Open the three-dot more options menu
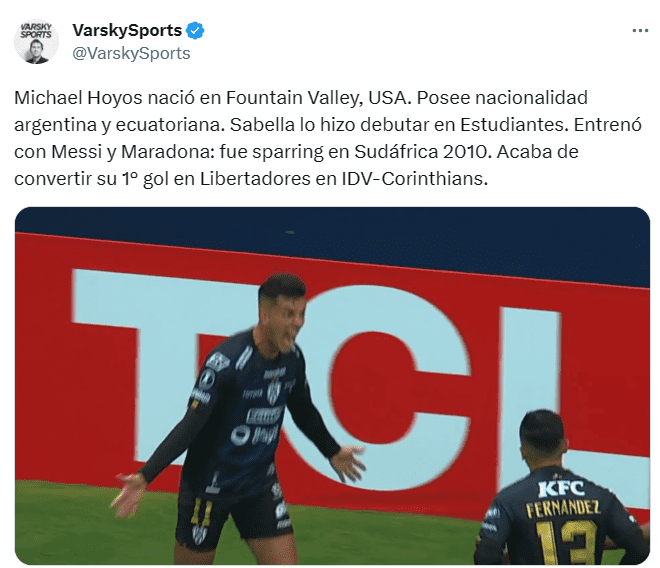Screen dimensions: 660x568 pyautogui.click(x=640, y=31)
